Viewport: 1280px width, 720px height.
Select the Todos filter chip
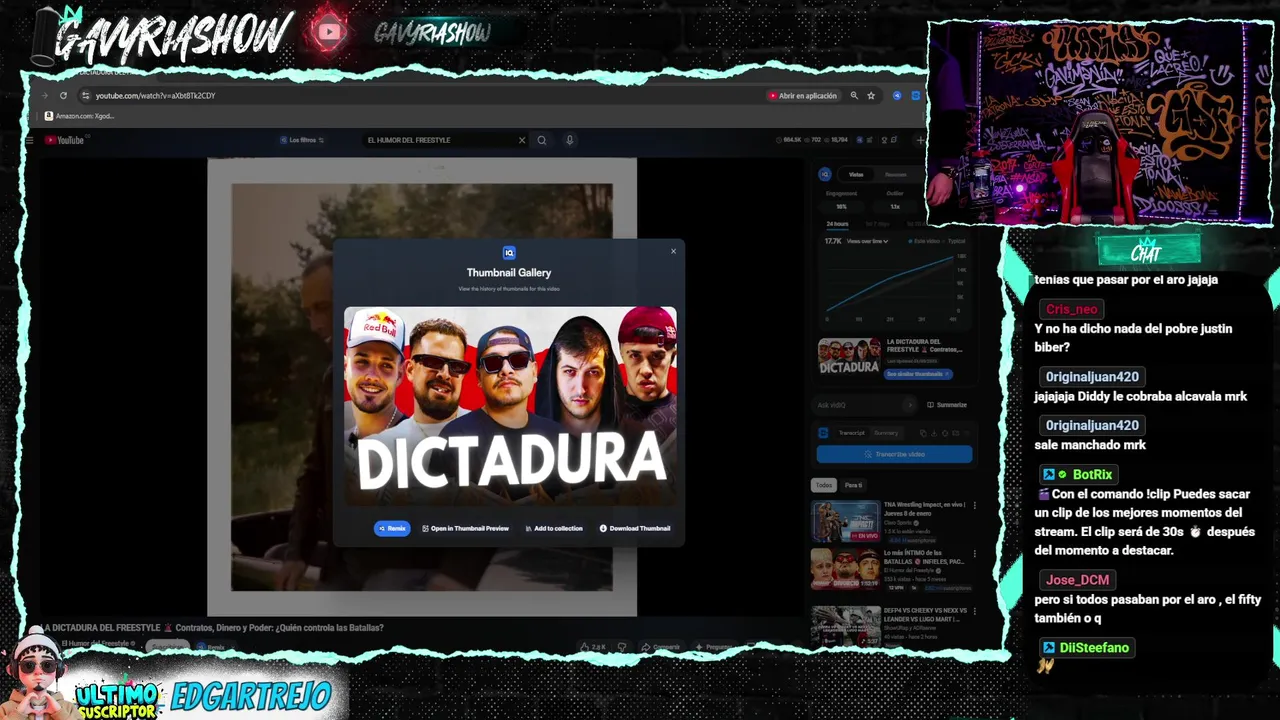tap(823, 485)
